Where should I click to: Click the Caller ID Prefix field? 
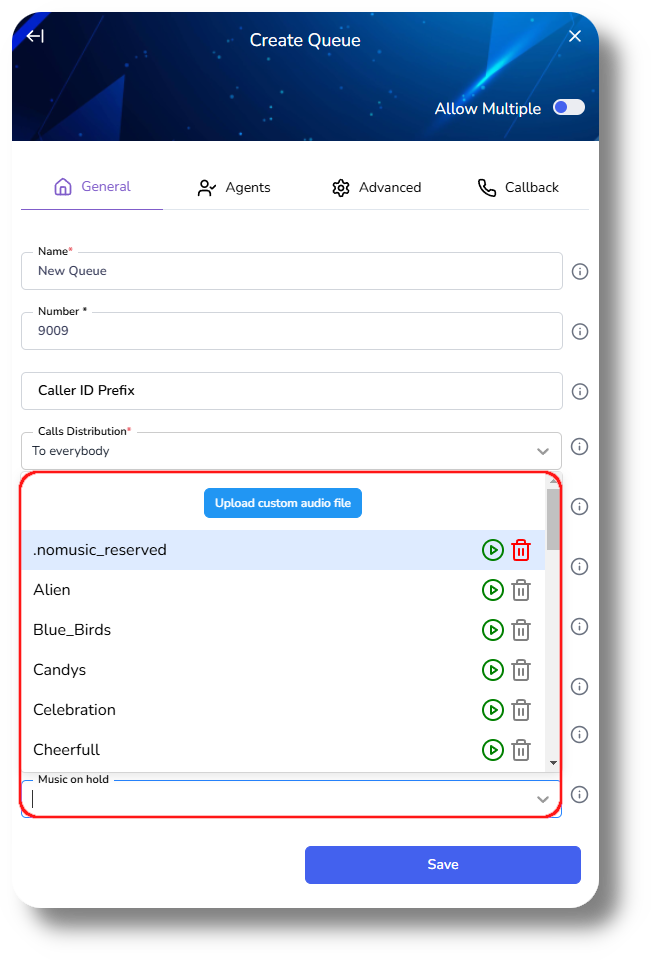291,391
